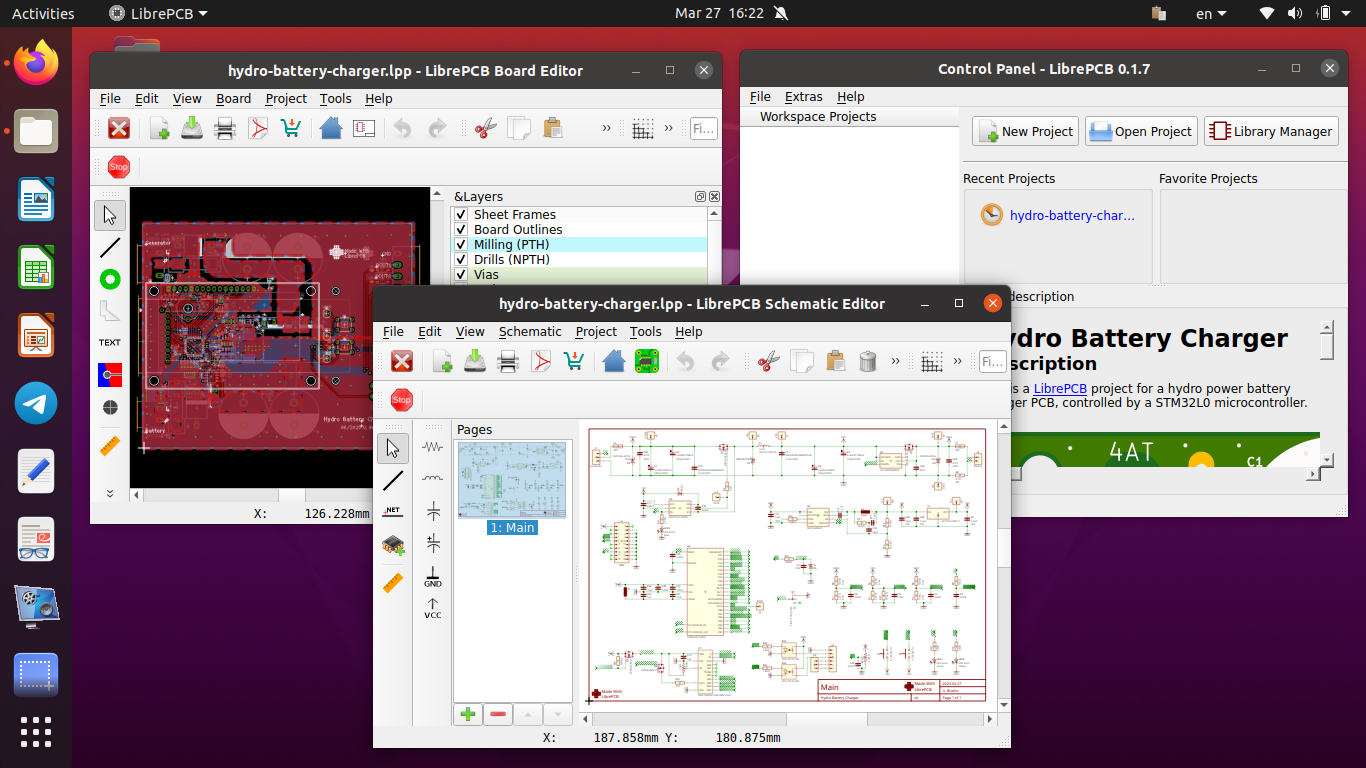Image resolution: width=1366 pixels, height=768 pixels.
Task: Click the Stop button in Schematic Editor
Action: pos(402,400)
